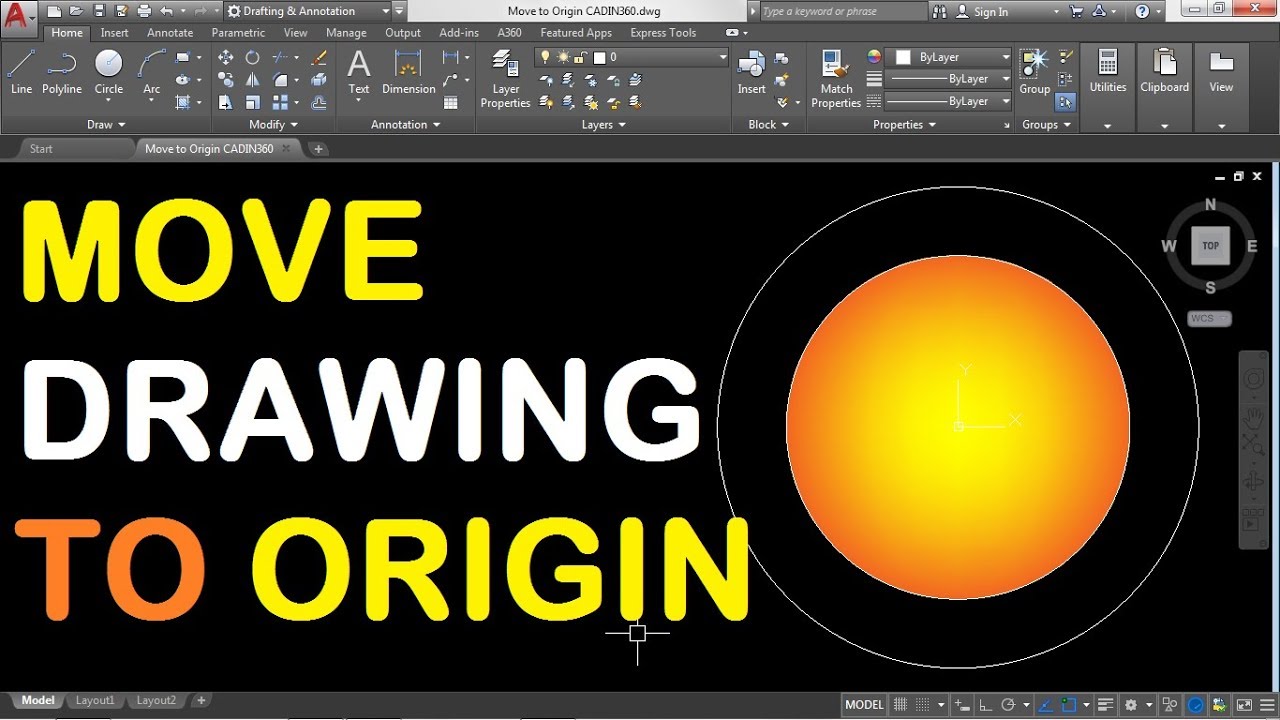Toggle polar tracking in status bar
The width and height of the screenshot is (1280, 720).
pos(1008,704)
